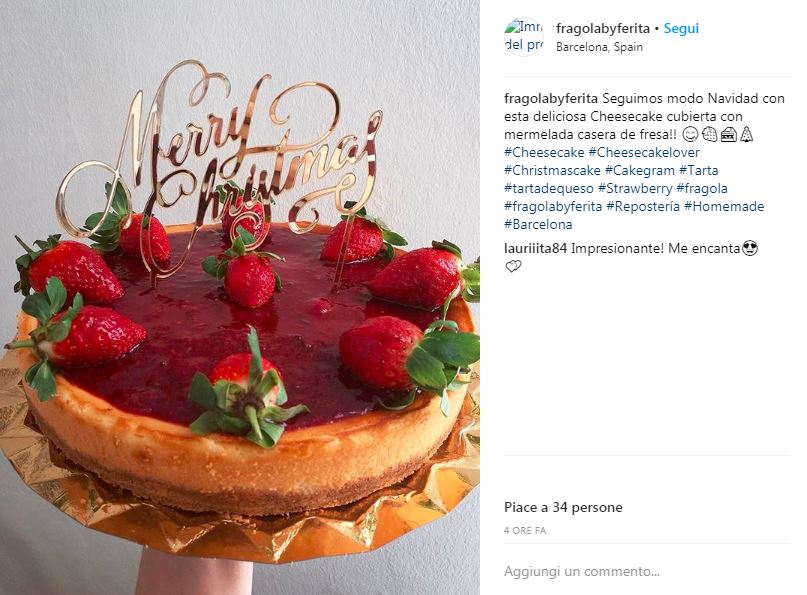Open fragolabyferita username in caption

pos(551,98)
